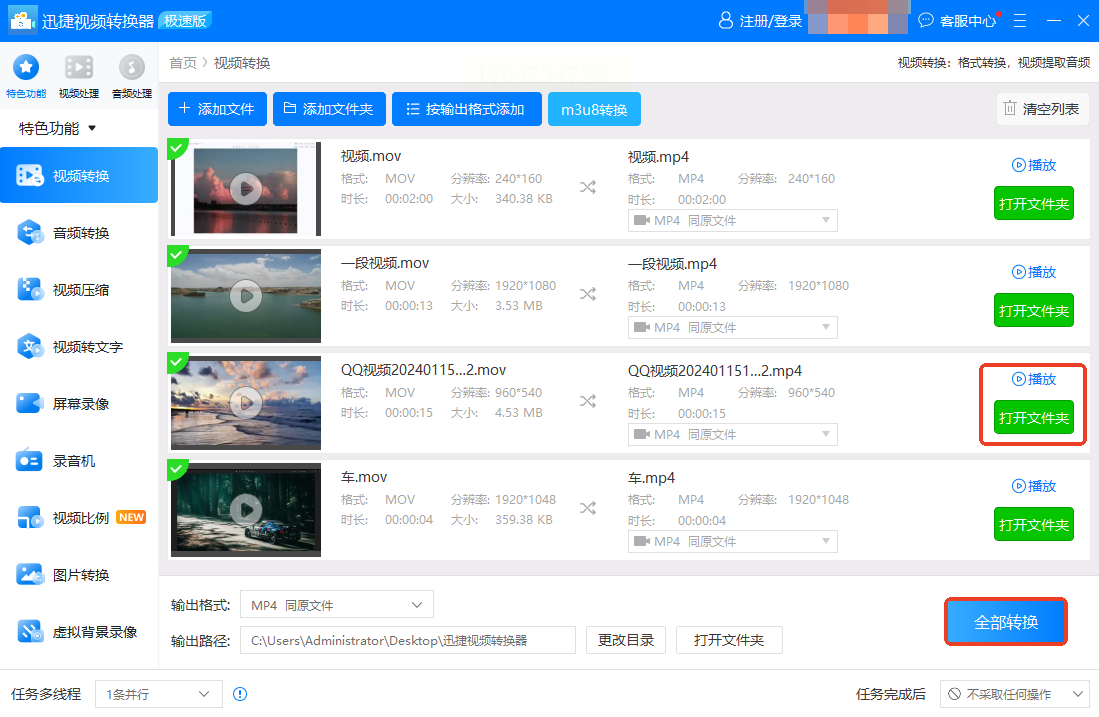This screenshot has width=1099, height=717.
Task: Click the hamburger menu icon in title bar
Action: click(x=1020, y=20)
